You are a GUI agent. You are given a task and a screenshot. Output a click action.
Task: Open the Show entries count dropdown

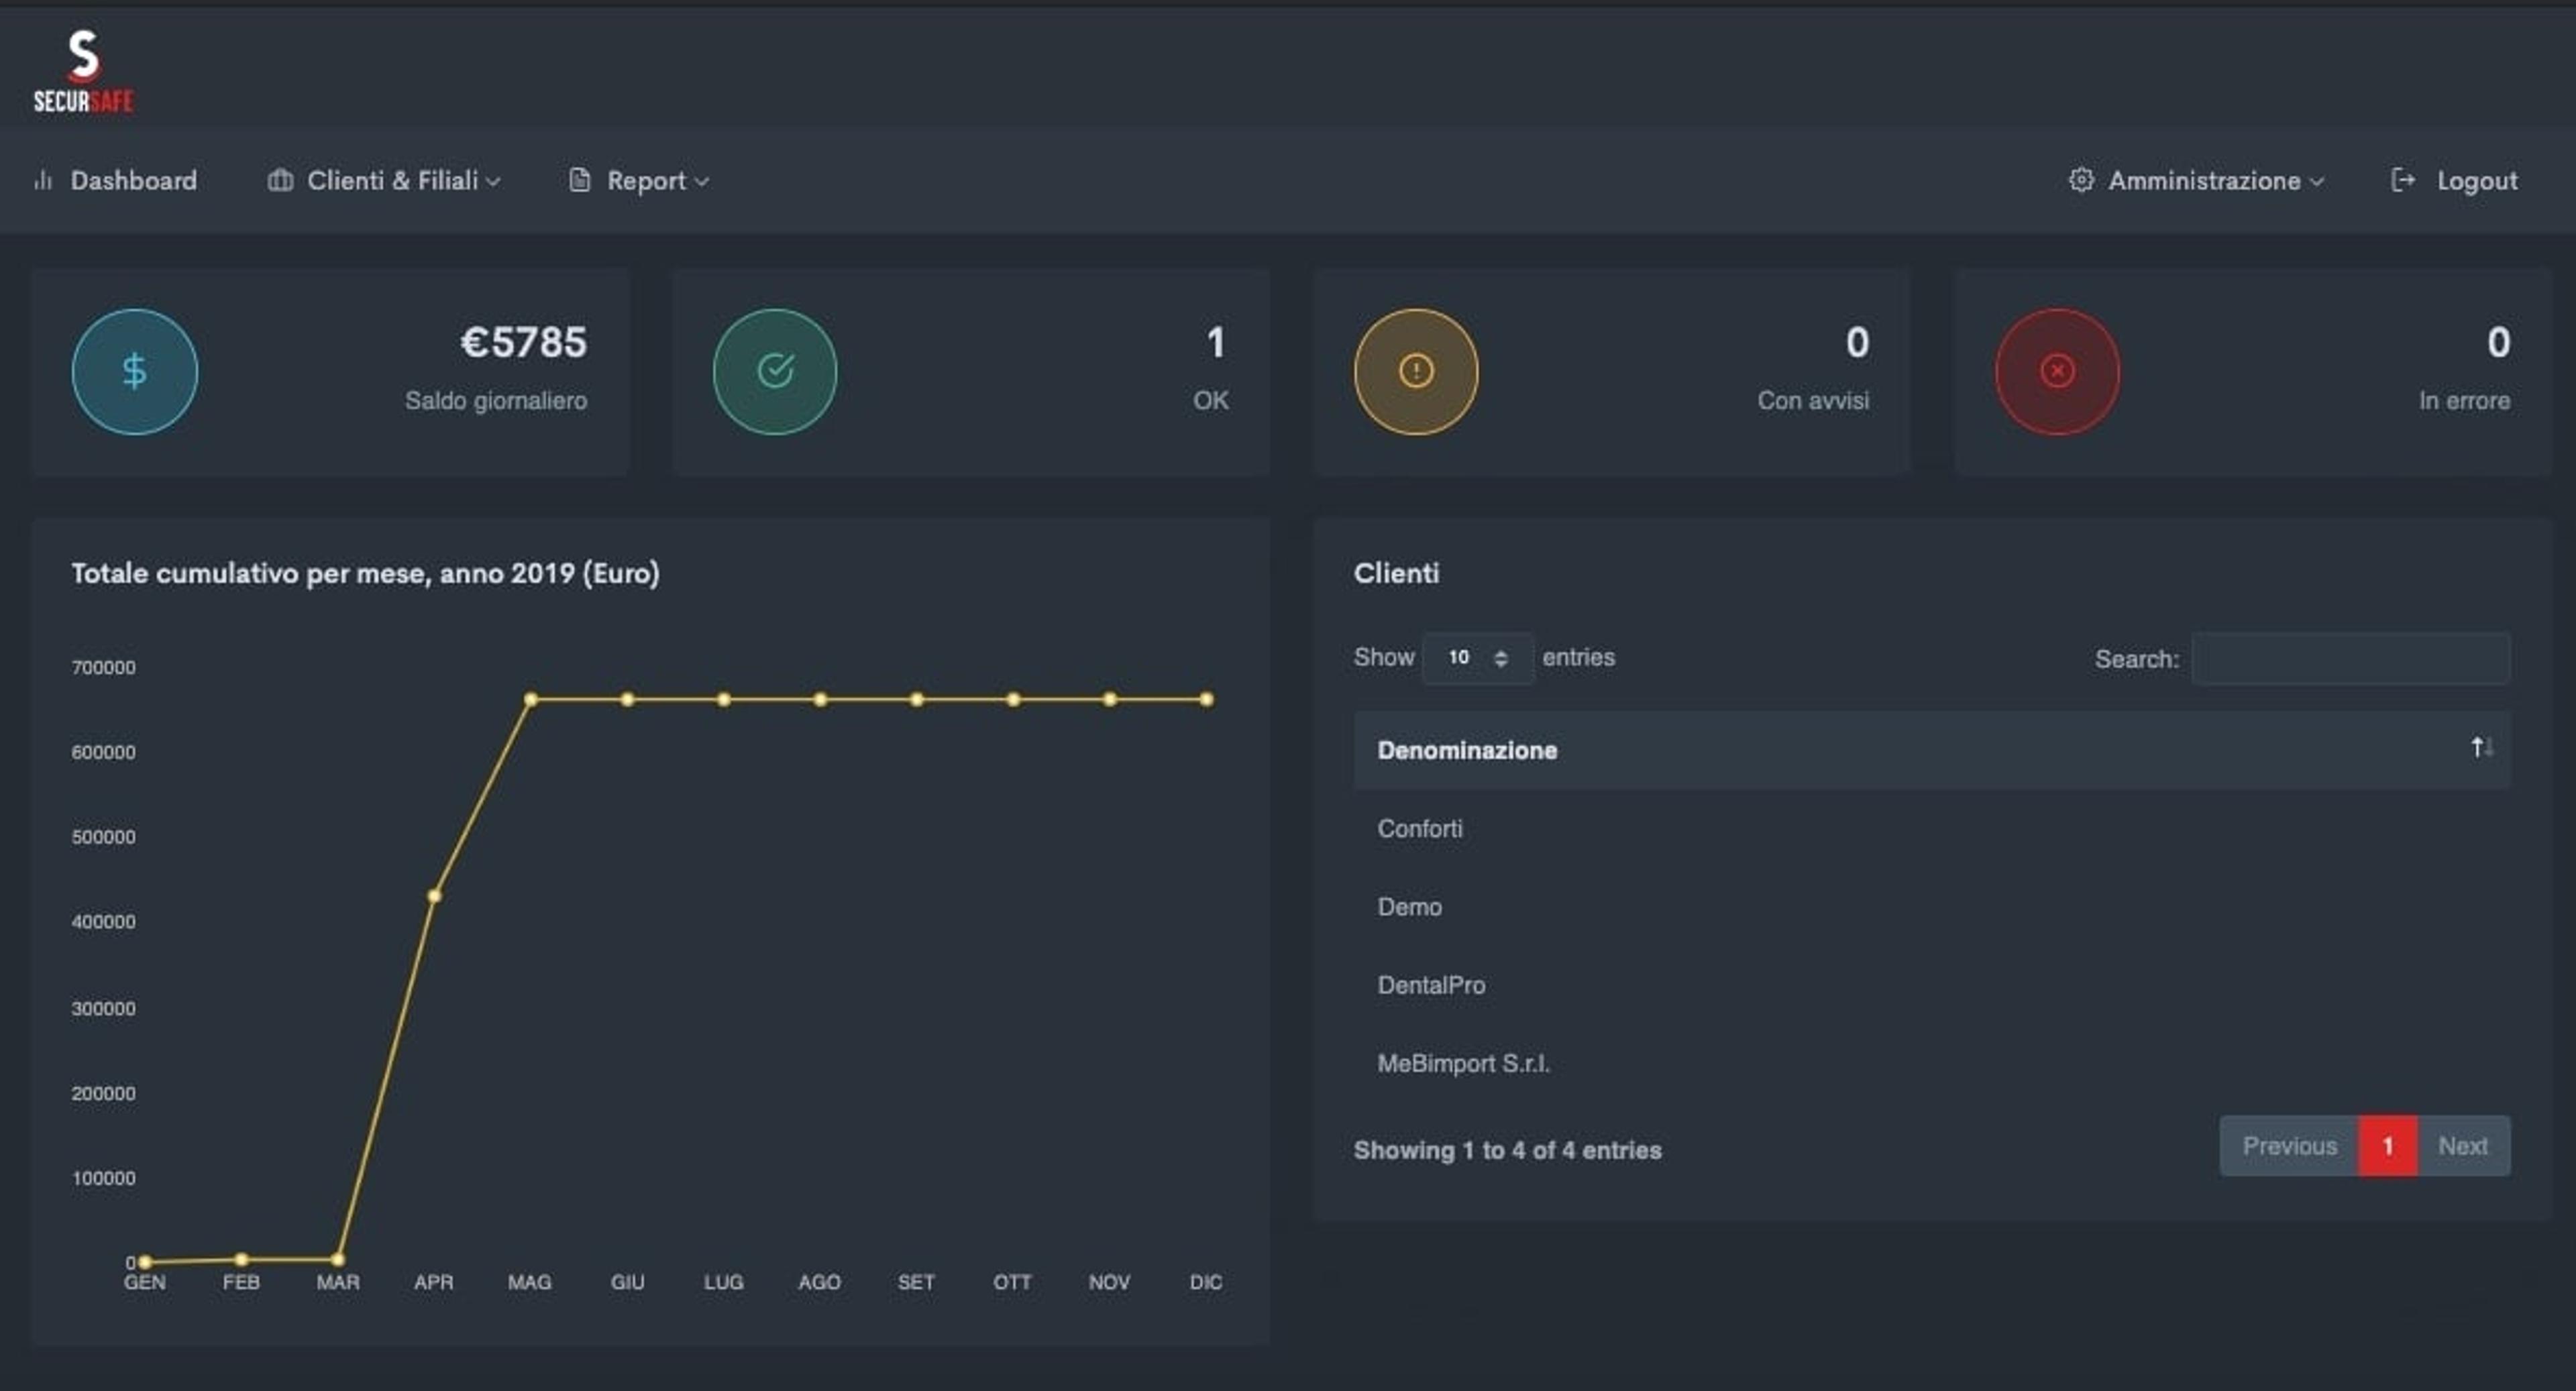pos(1478,658)
